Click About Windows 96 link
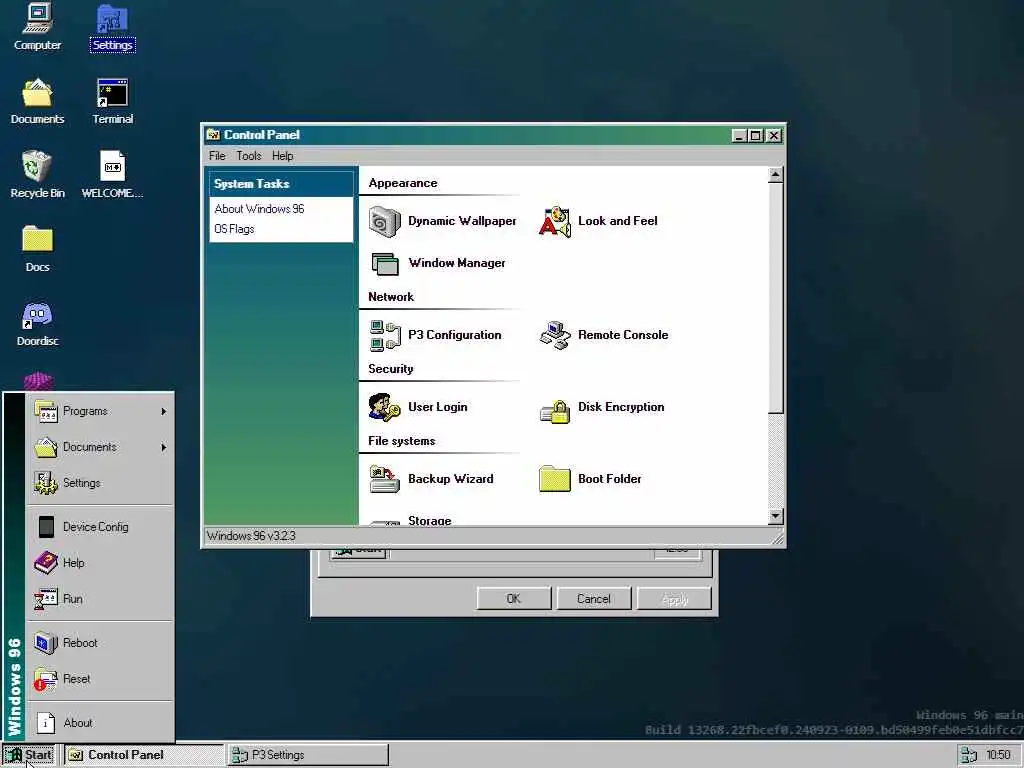1024x768 pixels. click(259, 209)
